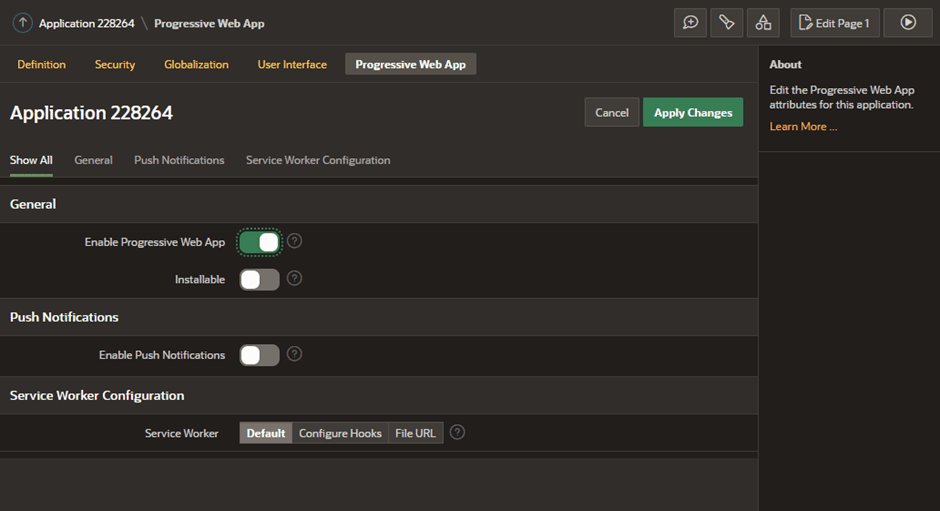Run the application with the play icon
940x511 pixels.
point(908,23)
